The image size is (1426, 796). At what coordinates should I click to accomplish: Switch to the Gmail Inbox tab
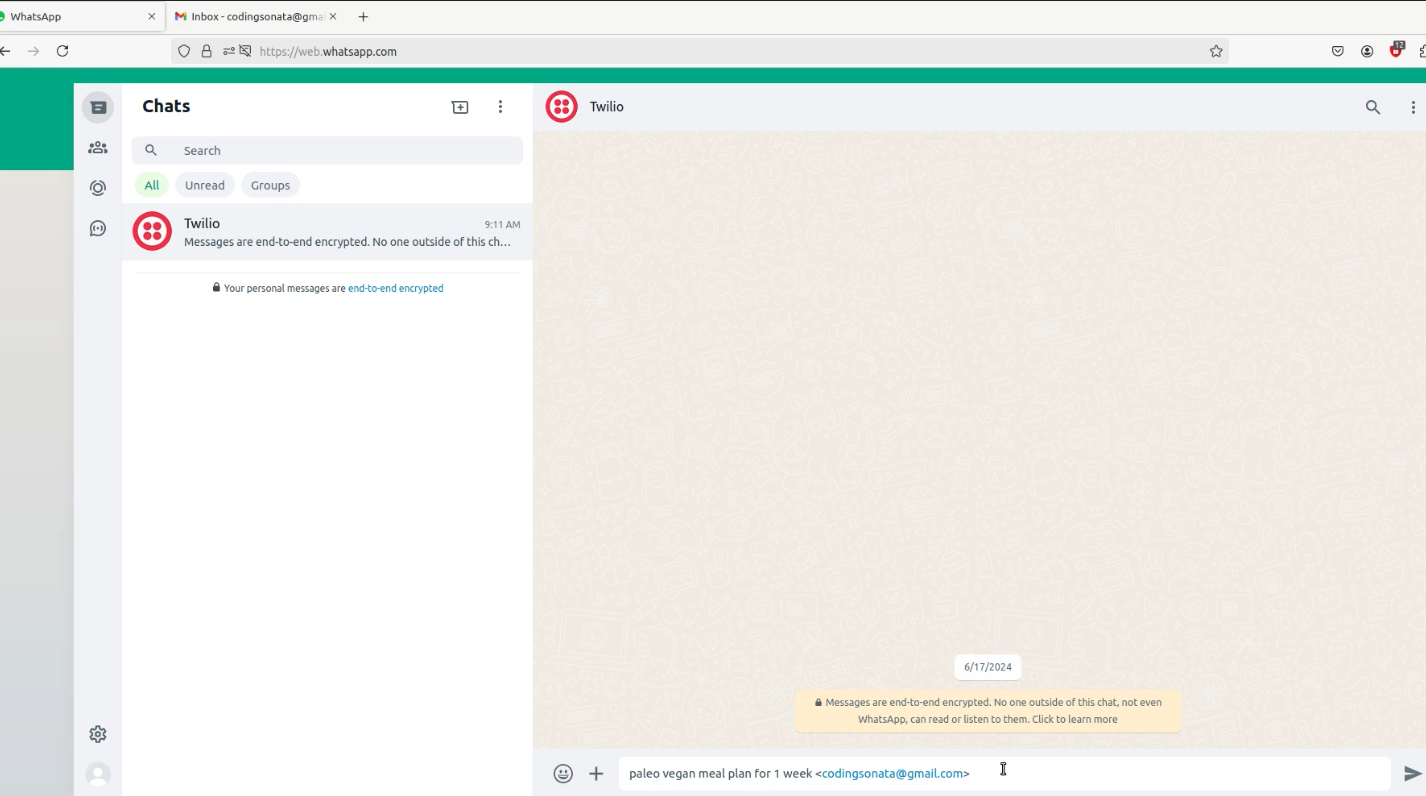click(x=250, y=16)
